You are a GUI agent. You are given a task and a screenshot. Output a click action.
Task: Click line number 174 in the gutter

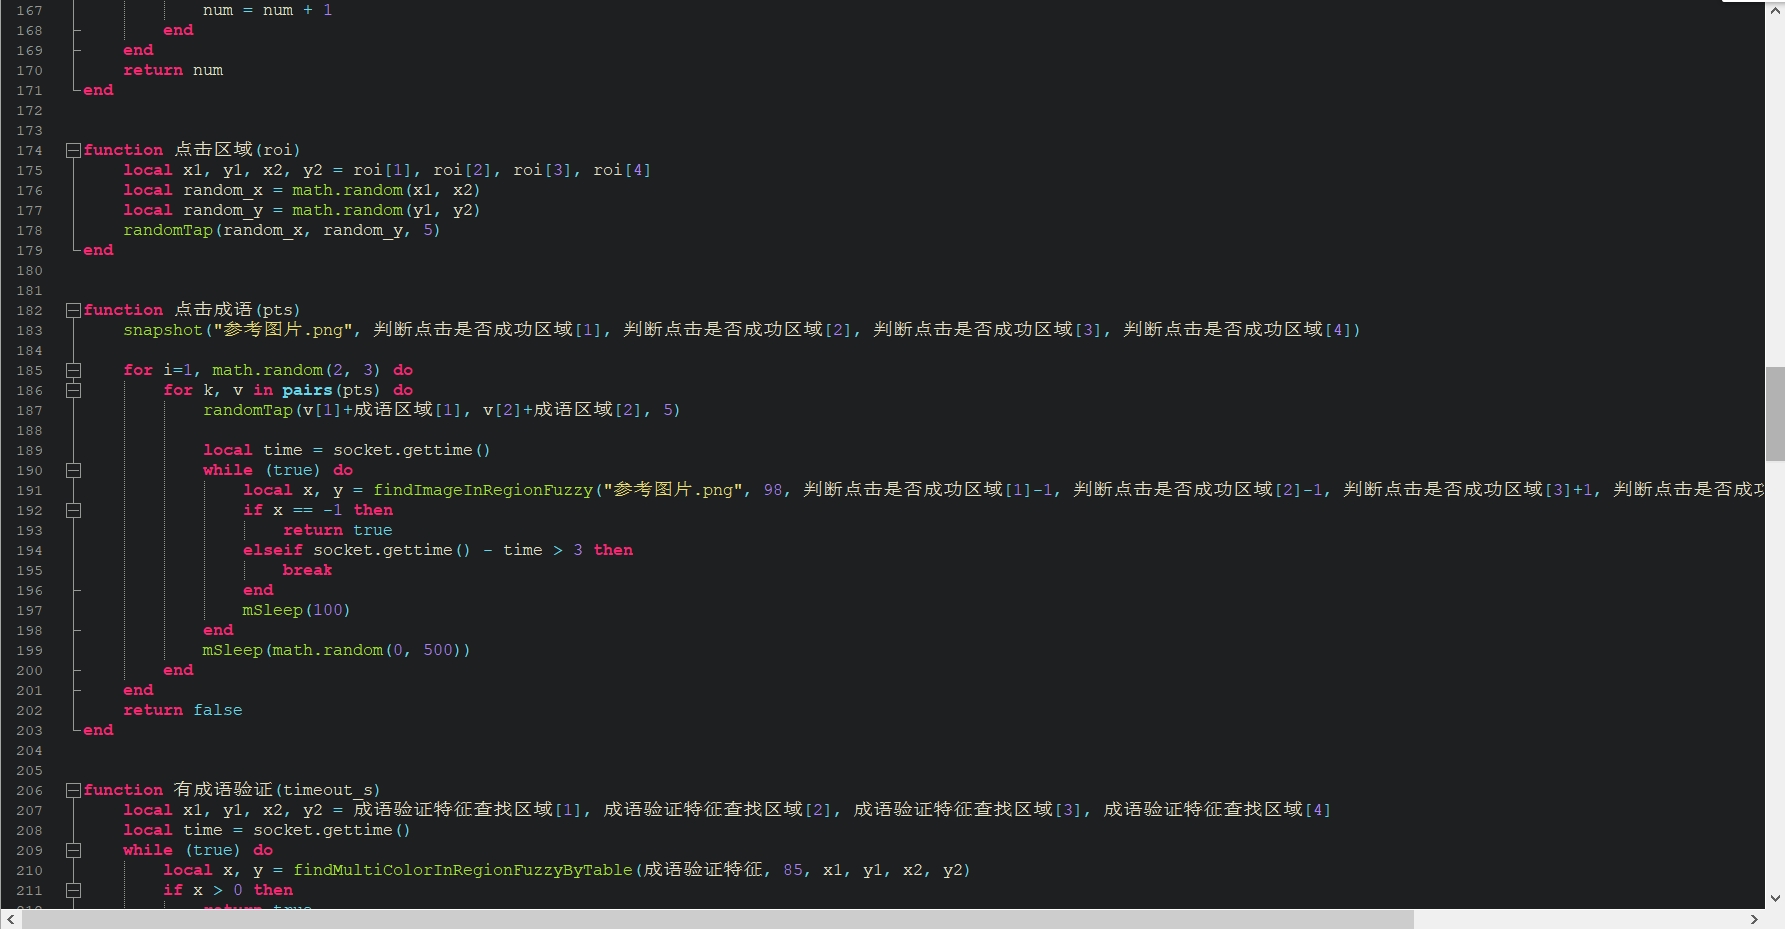coord(29,150)
